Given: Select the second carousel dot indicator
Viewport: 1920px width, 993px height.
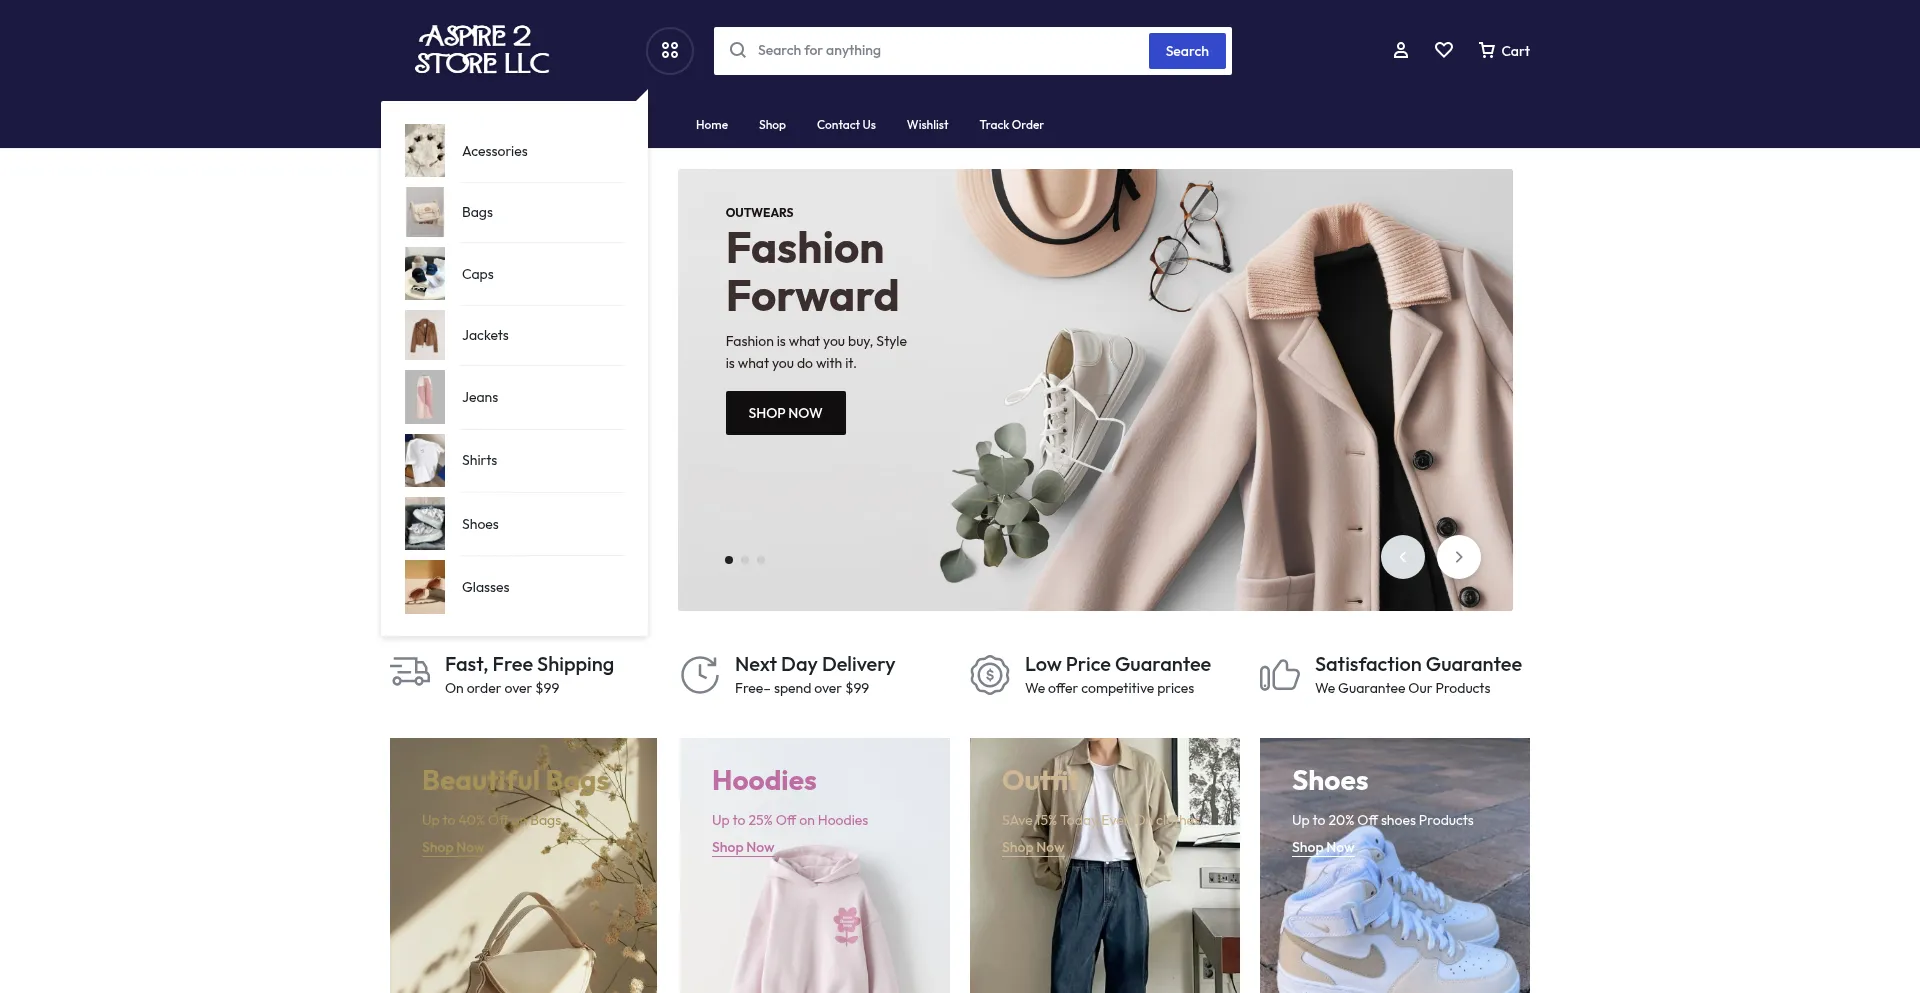Looking at the screenshot, I should (x=745, y=560).
